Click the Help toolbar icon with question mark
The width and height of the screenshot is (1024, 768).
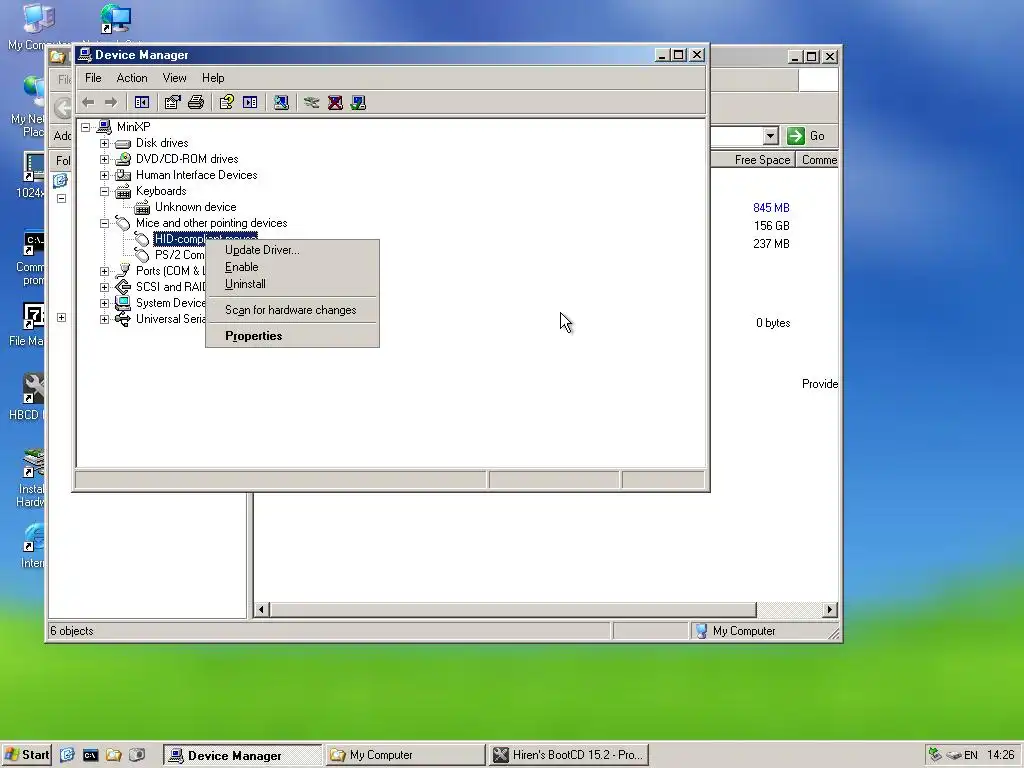click(x=227, y=103)
